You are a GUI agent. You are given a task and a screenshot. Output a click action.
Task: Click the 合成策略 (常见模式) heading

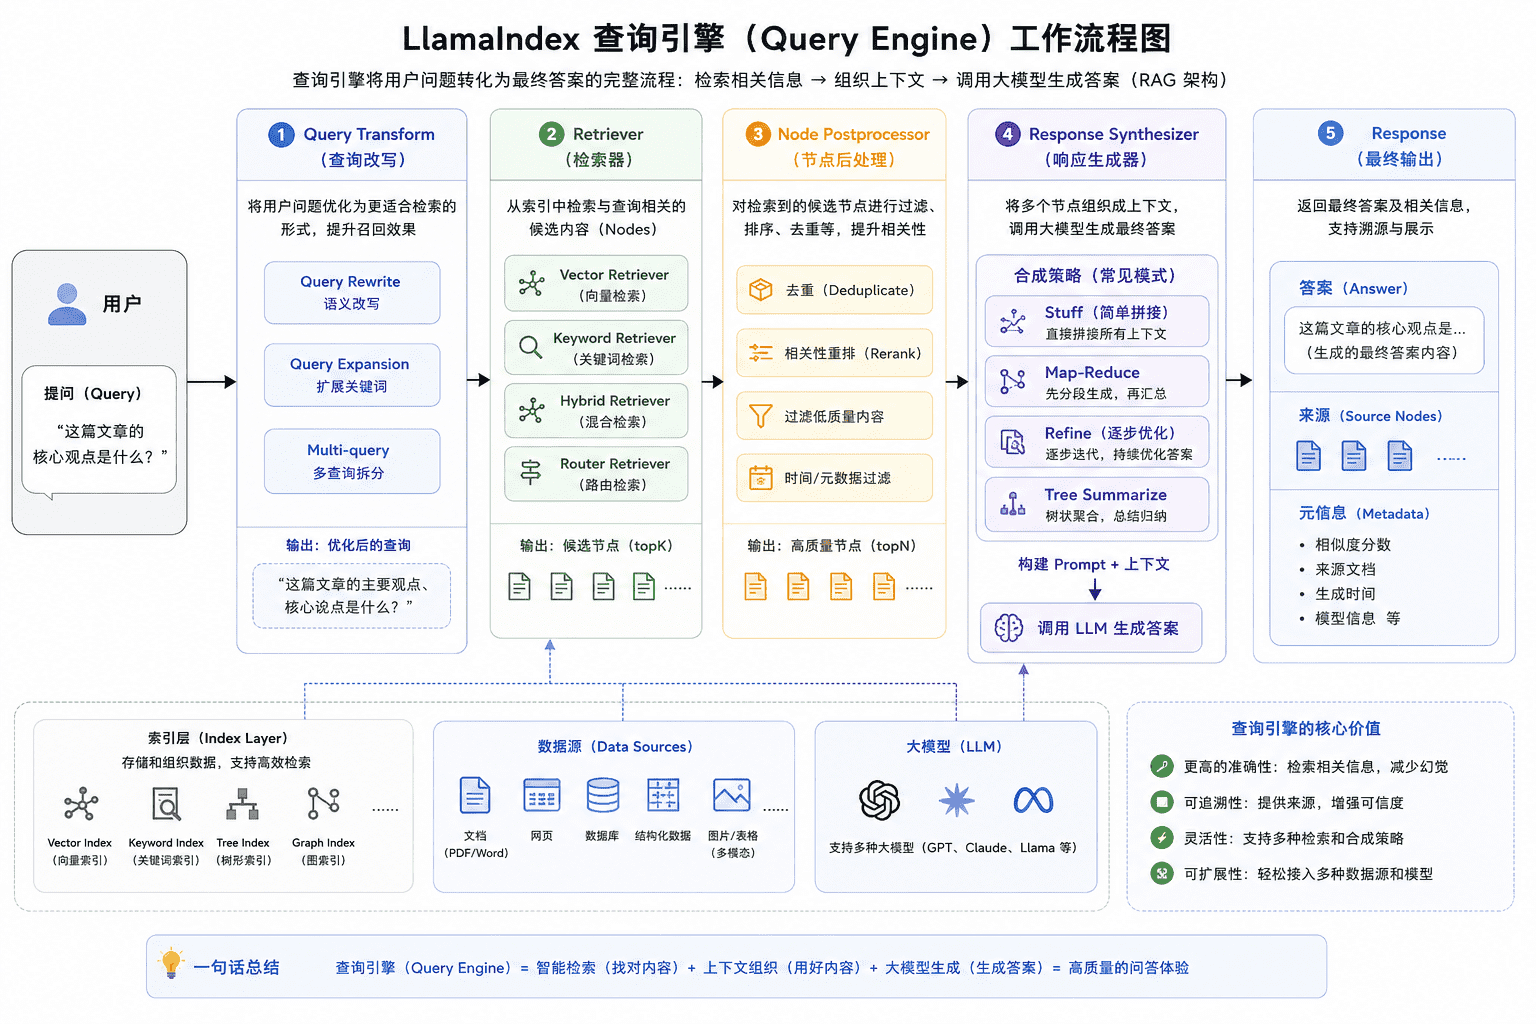[1095, 275]
